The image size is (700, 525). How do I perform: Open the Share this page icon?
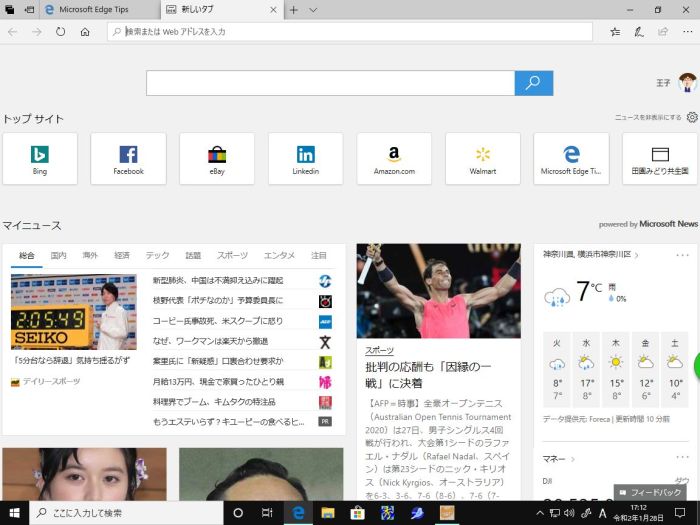click(x=661, y=32)
